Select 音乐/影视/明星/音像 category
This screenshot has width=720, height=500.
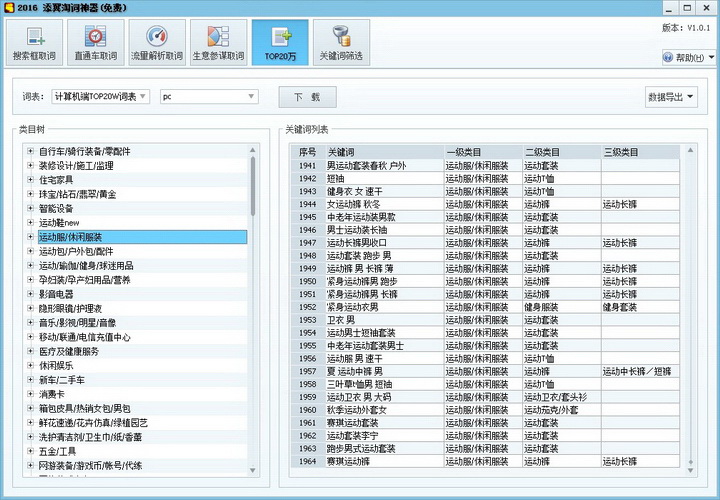(77, 322)
